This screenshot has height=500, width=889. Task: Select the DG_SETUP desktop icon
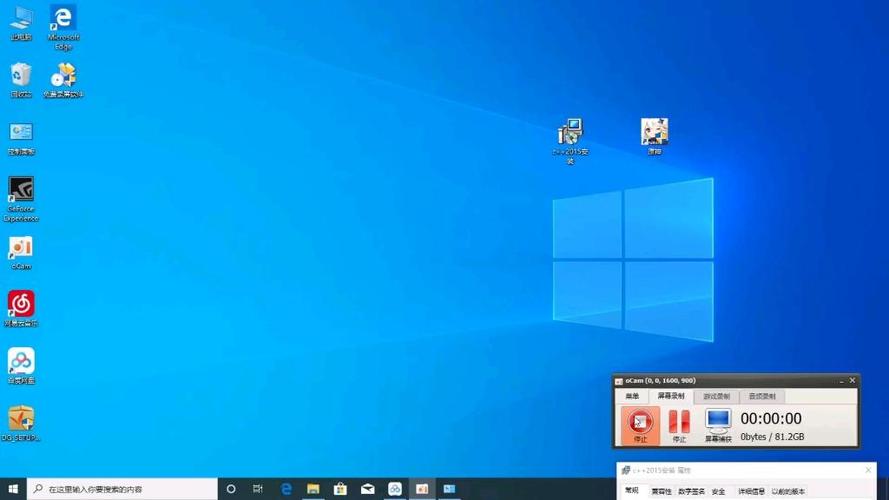21,423
